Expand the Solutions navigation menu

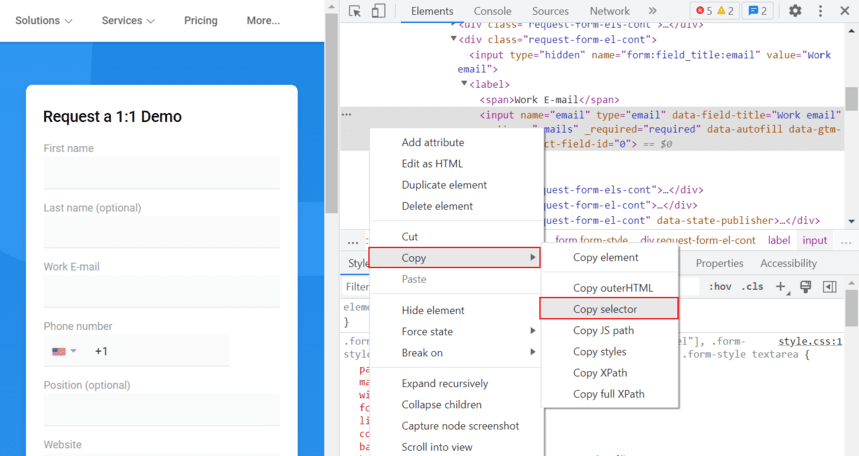click(x=44, y=20)
